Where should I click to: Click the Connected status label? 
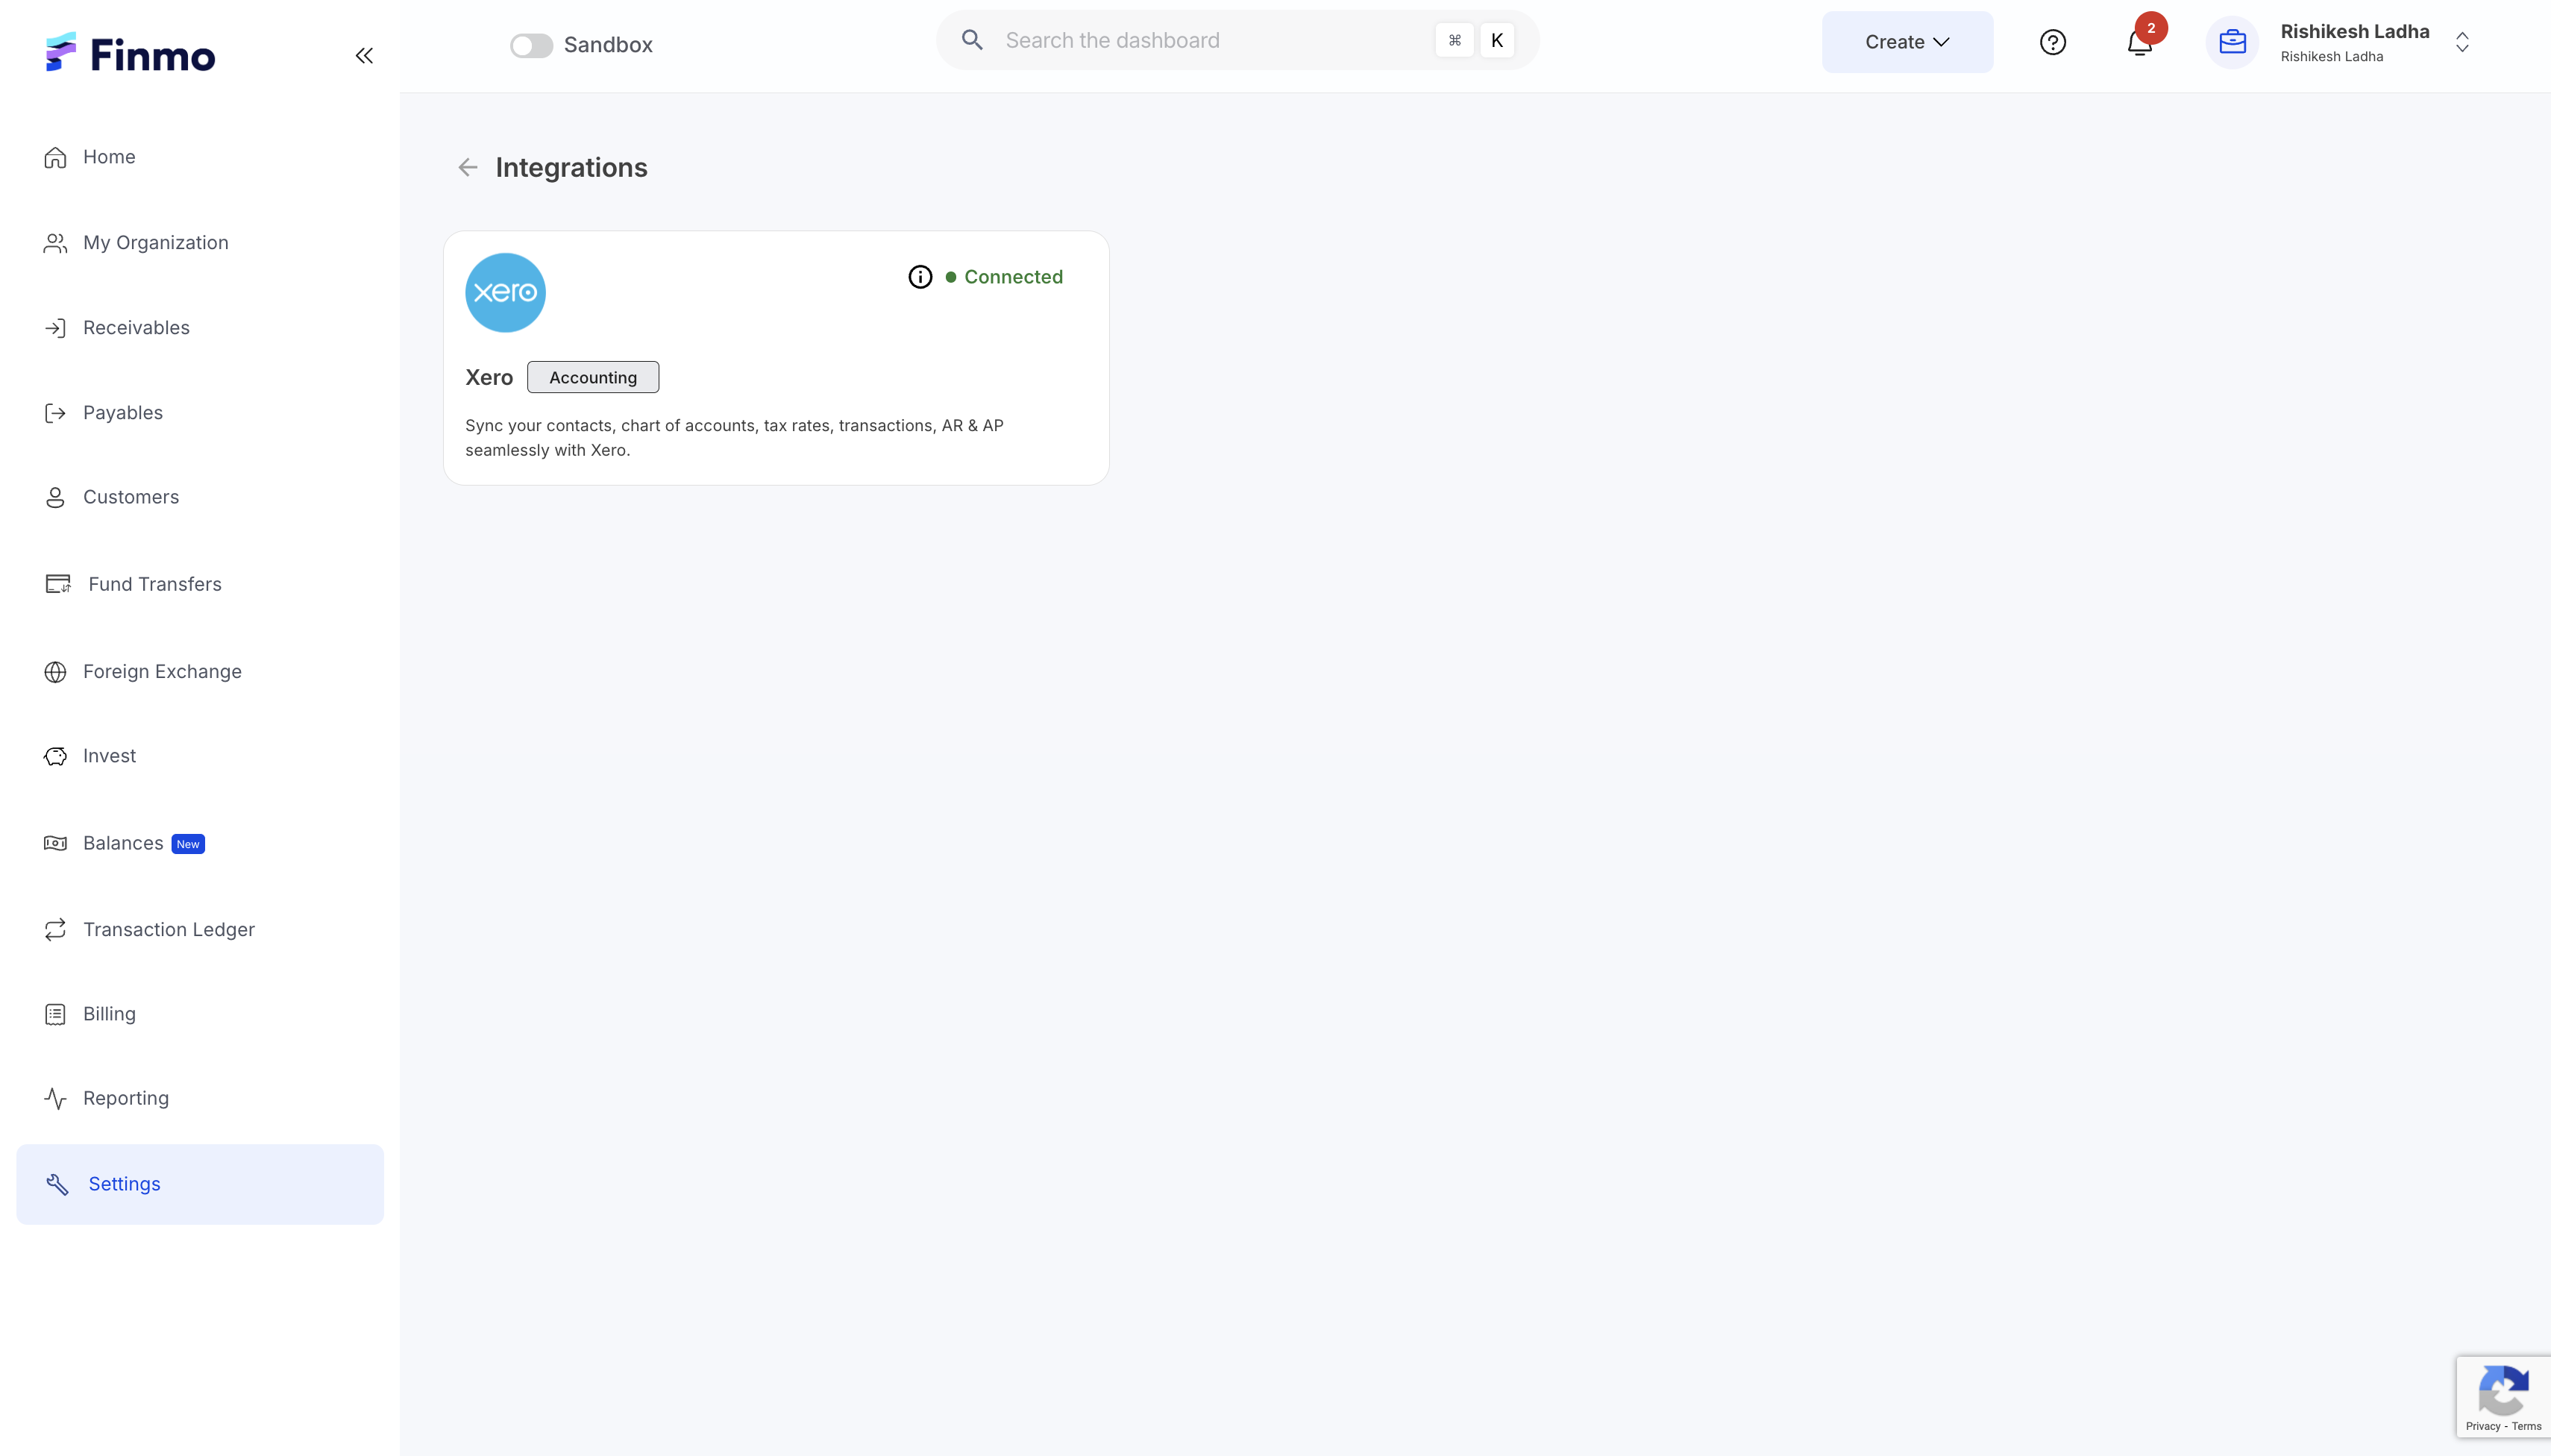tap(1012, 277)
